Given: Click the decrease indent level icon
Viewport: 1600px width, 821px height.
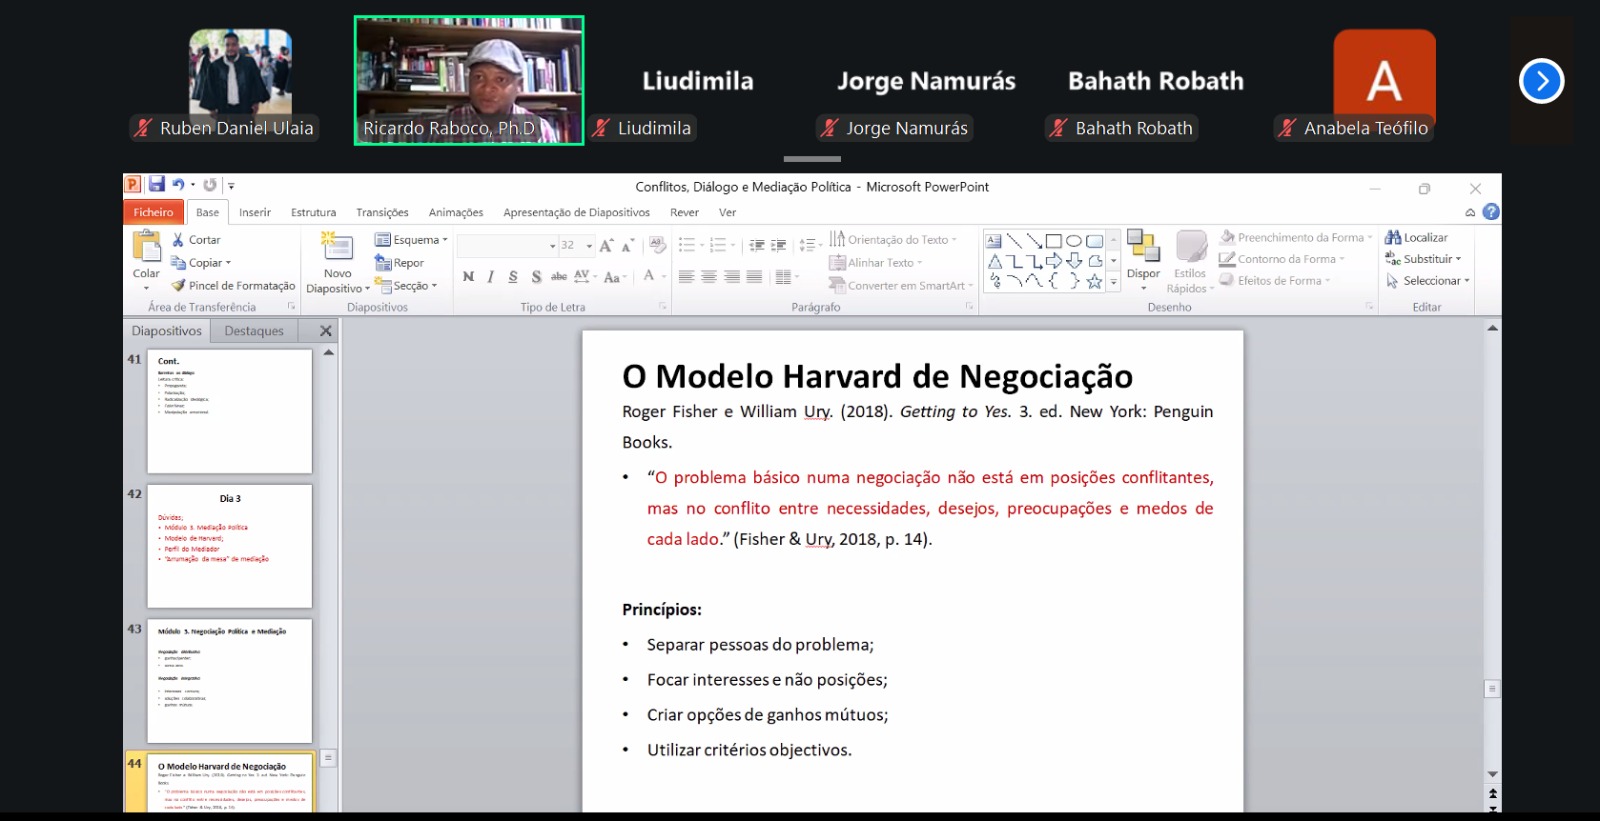Looking at the screenshot, I should (x=757, y=245).
